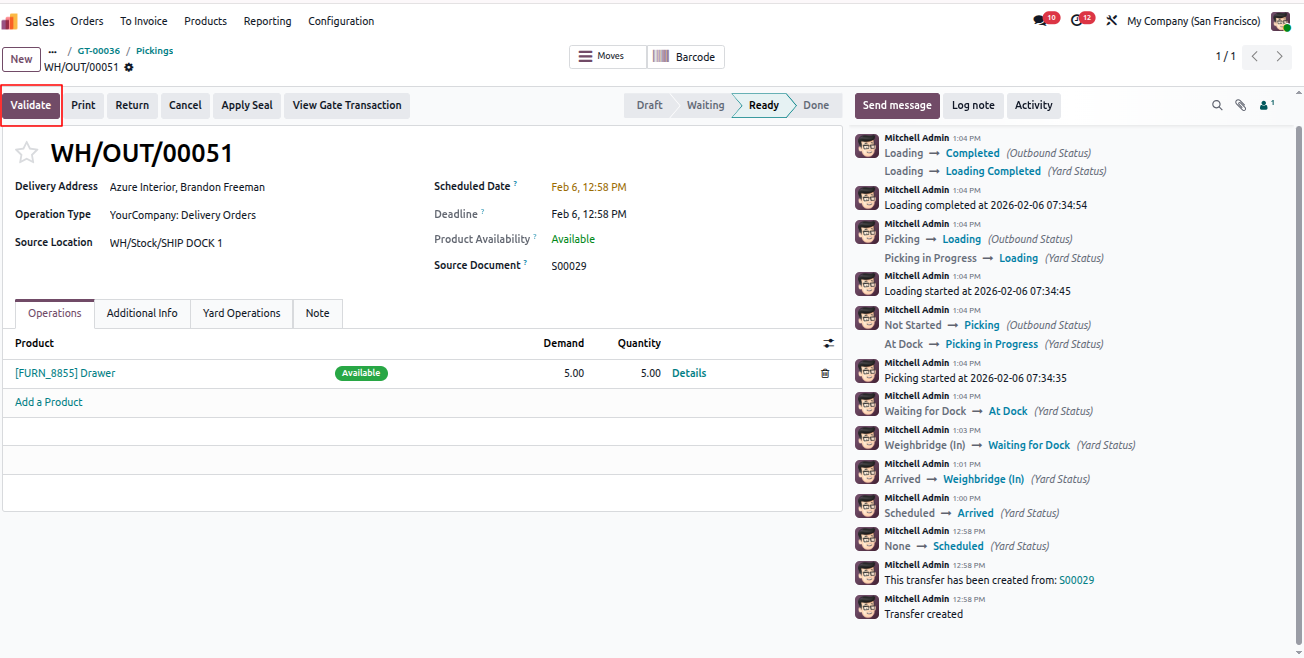Select the Waiting status stage
The height and width of the screenshot is (658, 1304).
tap(705, 105)
